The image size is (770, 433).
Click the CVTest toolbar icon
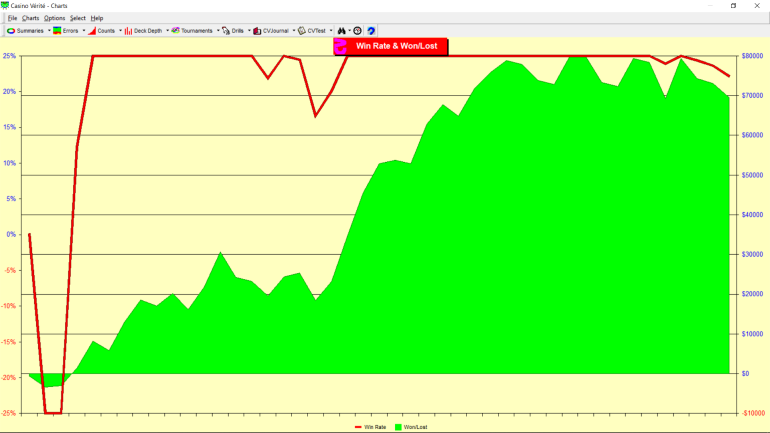click(302, 31)
